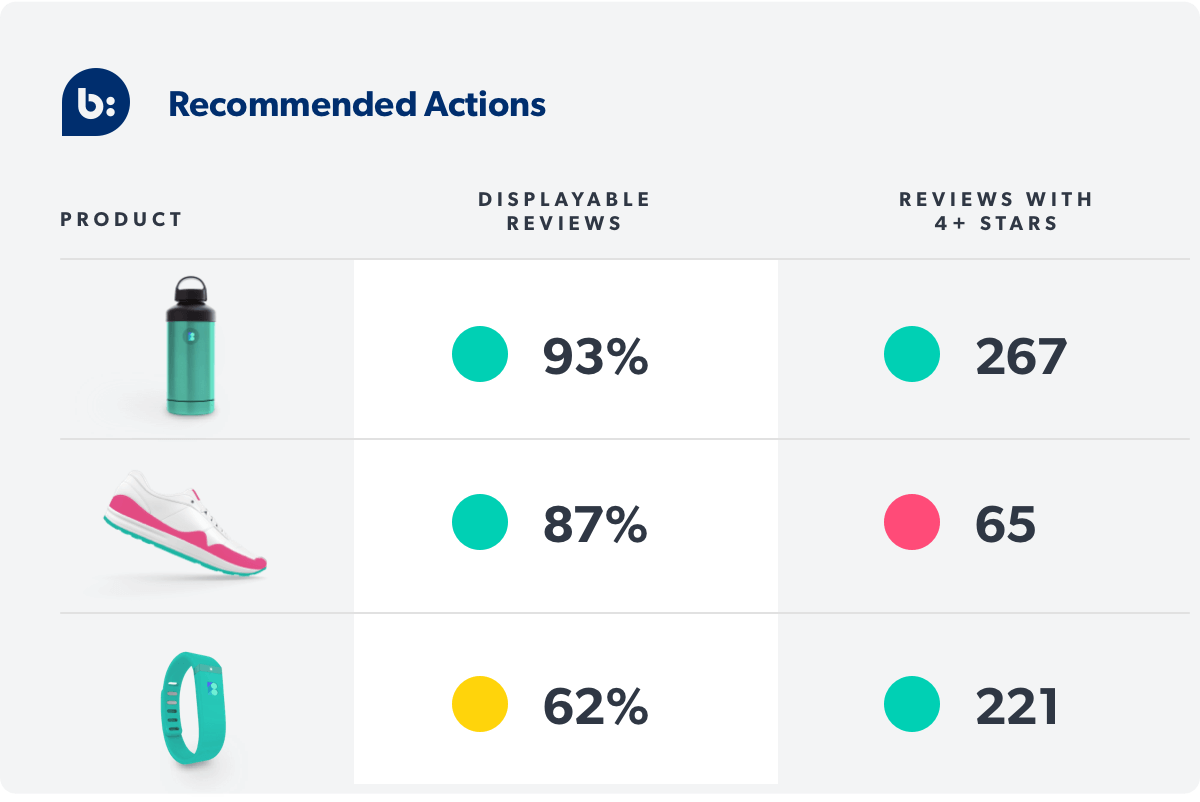Click green status dot beside 93%
The image size is (1200, 802).
point(480,355)
